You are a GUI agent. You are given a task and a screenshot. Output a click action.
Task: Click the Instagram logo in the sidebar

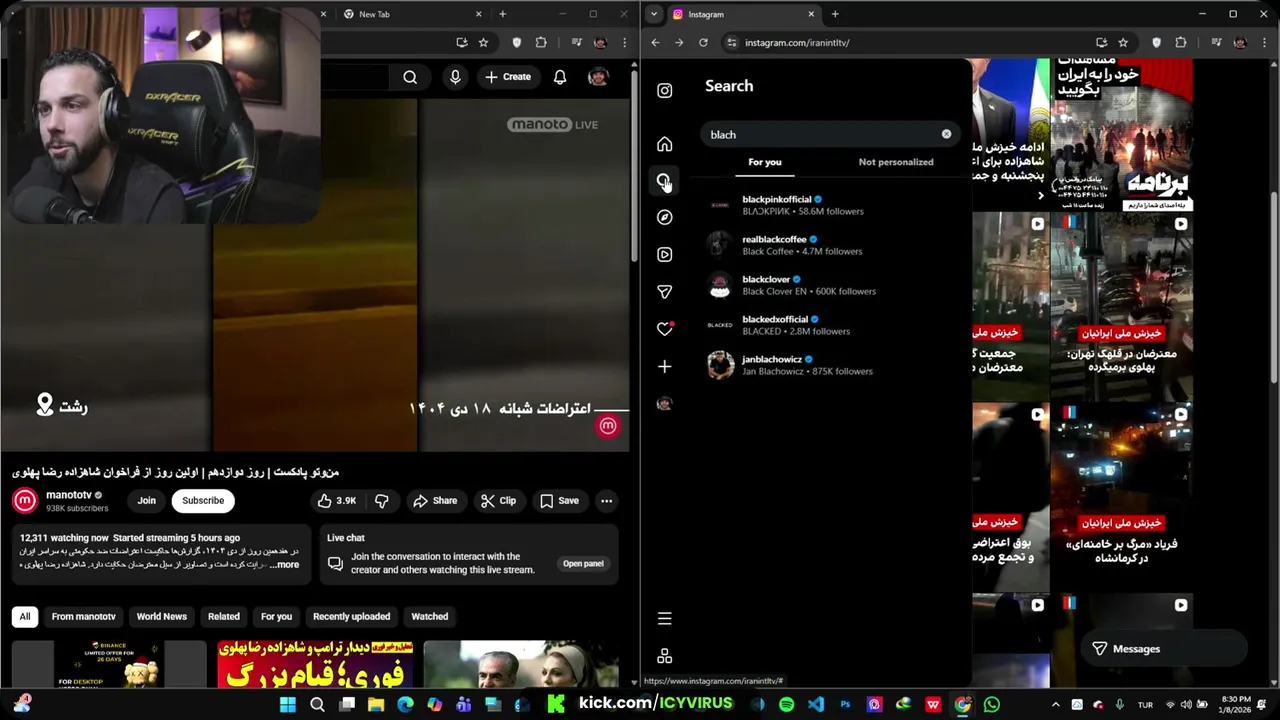(x=664, y=91)
